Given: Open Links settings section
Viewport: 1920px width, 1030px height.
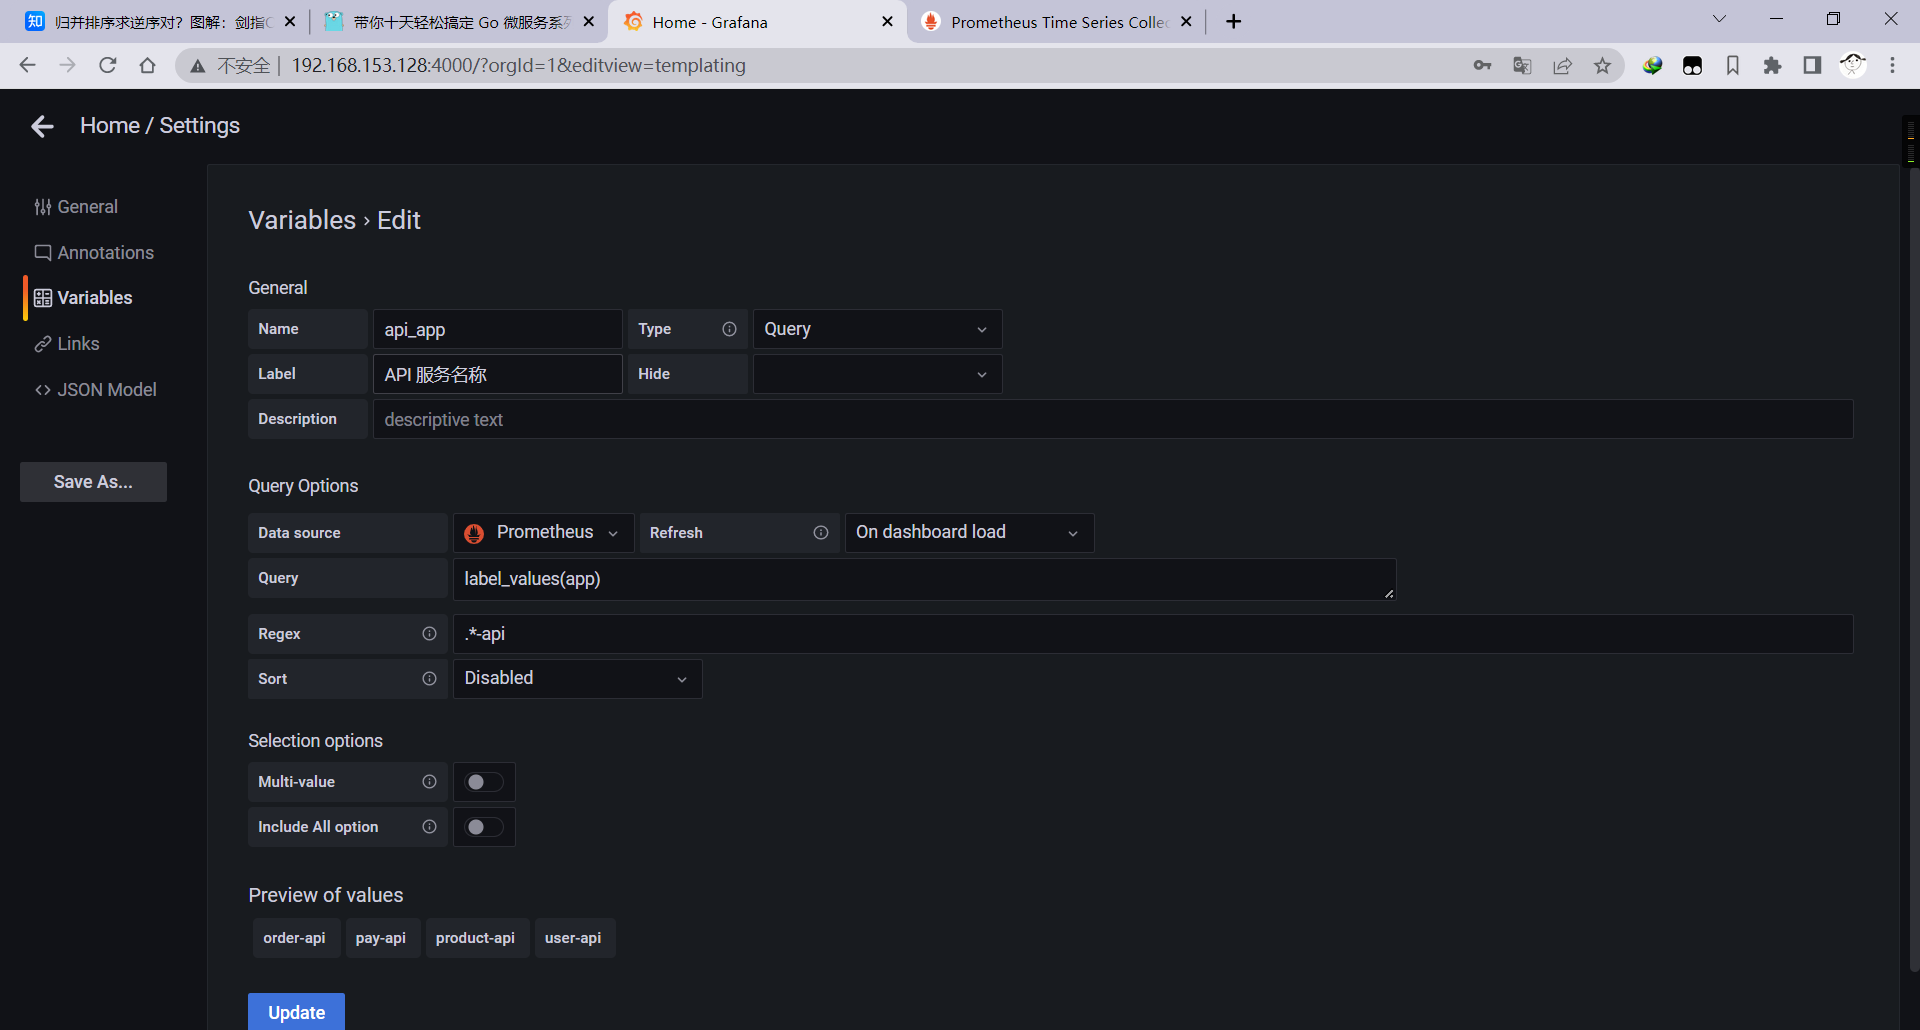Looking at the screenshot, I should tap(67, 344).
